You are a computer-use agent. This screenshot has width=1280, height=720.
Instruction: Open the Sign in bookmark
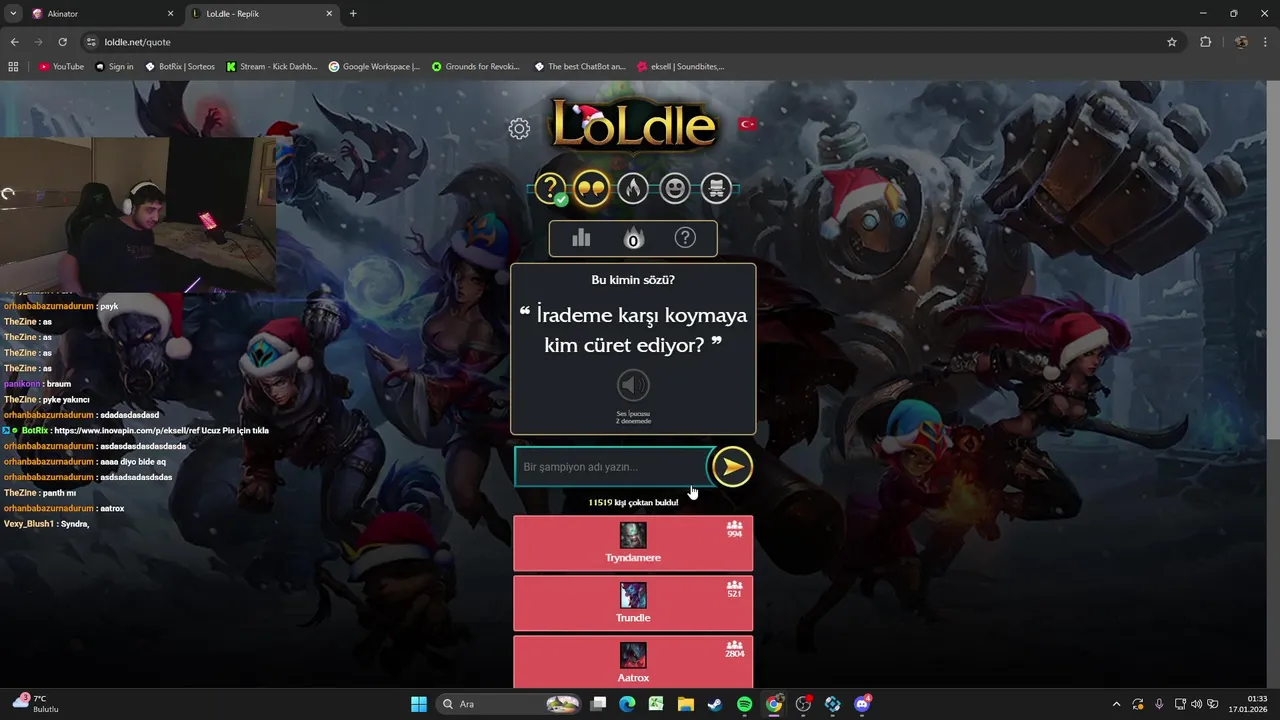click(114, 67)
